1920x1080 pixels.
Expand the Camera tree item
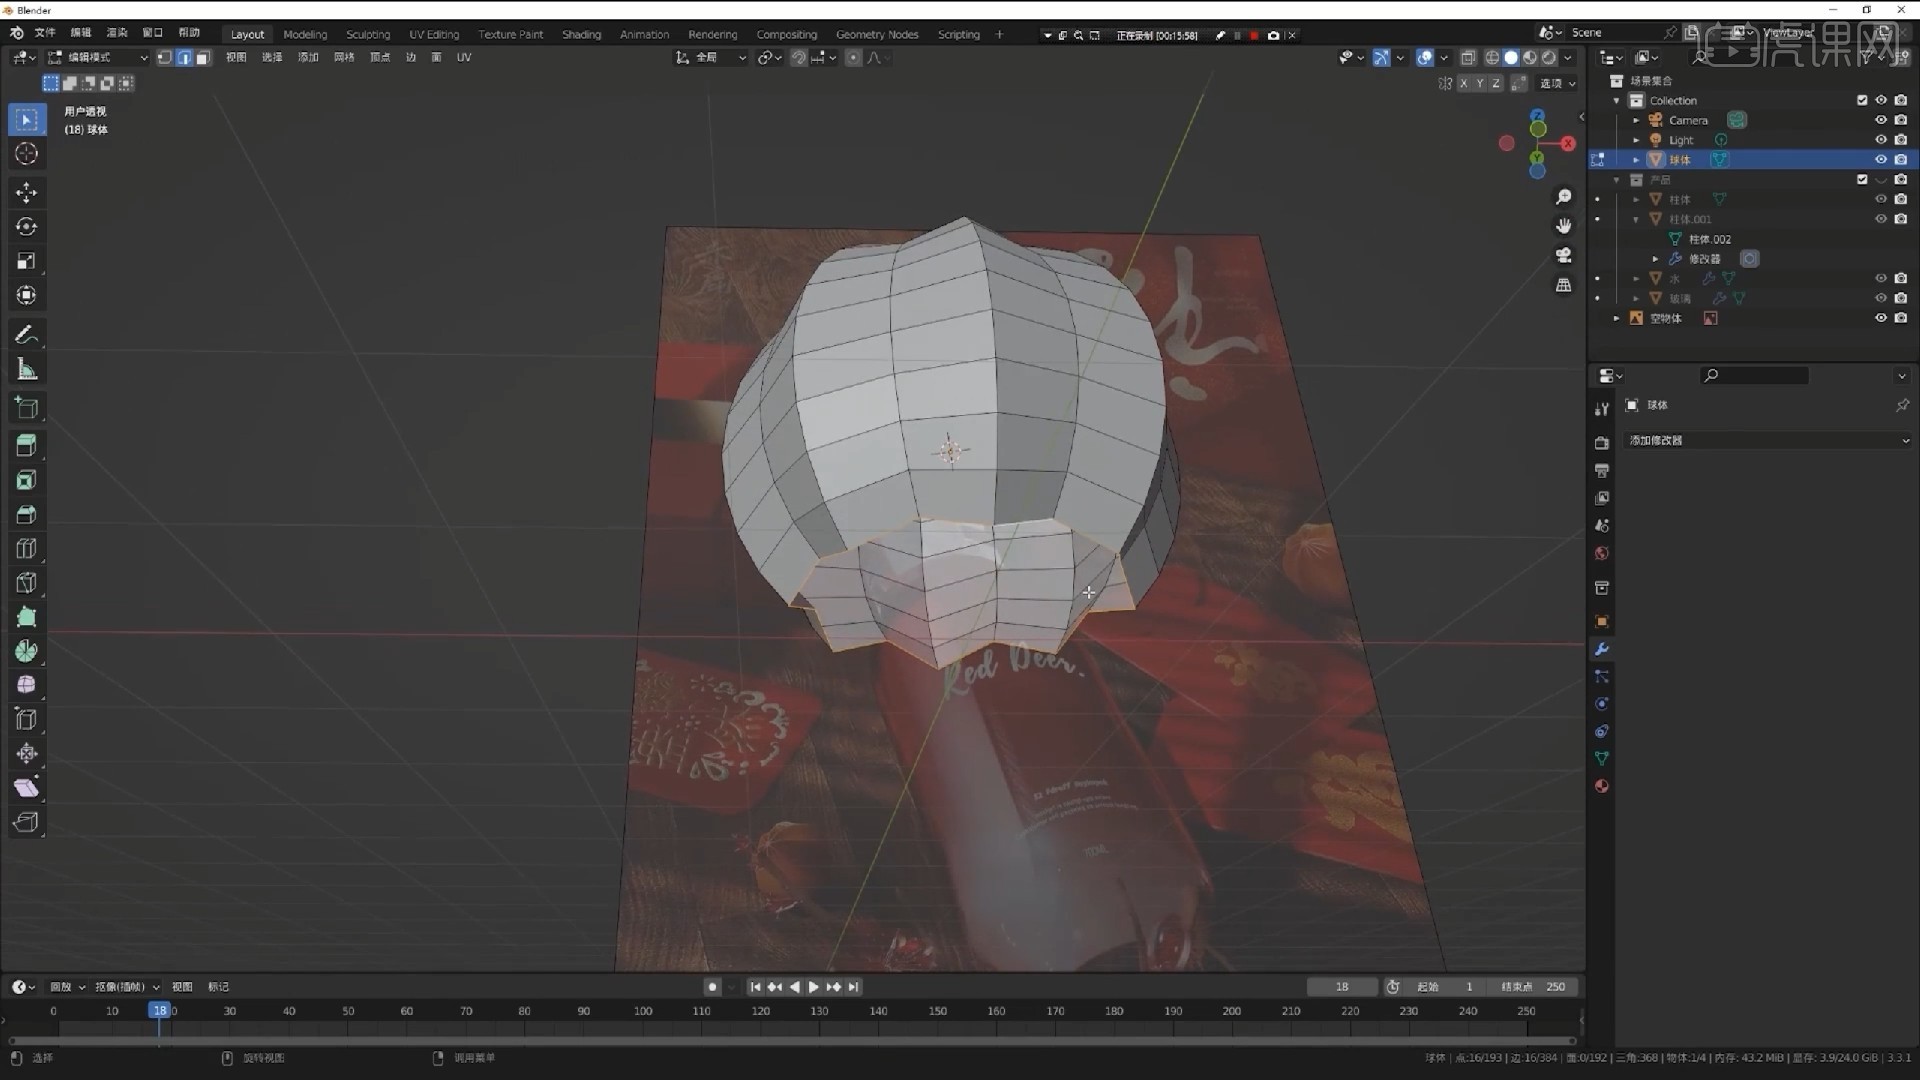click(x=1637, y=120)
